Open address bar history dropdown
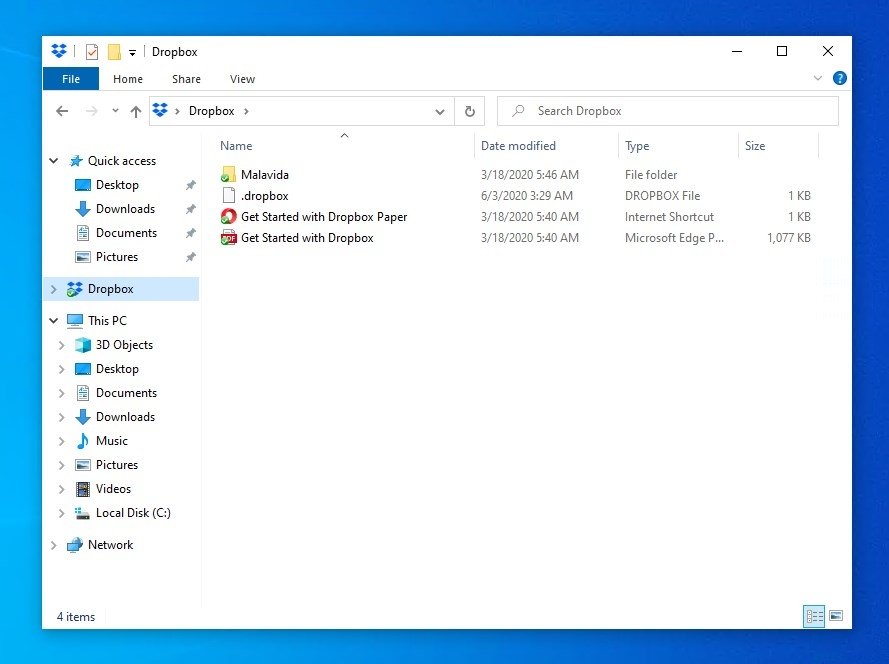889x664 pixels. [439, 112]
